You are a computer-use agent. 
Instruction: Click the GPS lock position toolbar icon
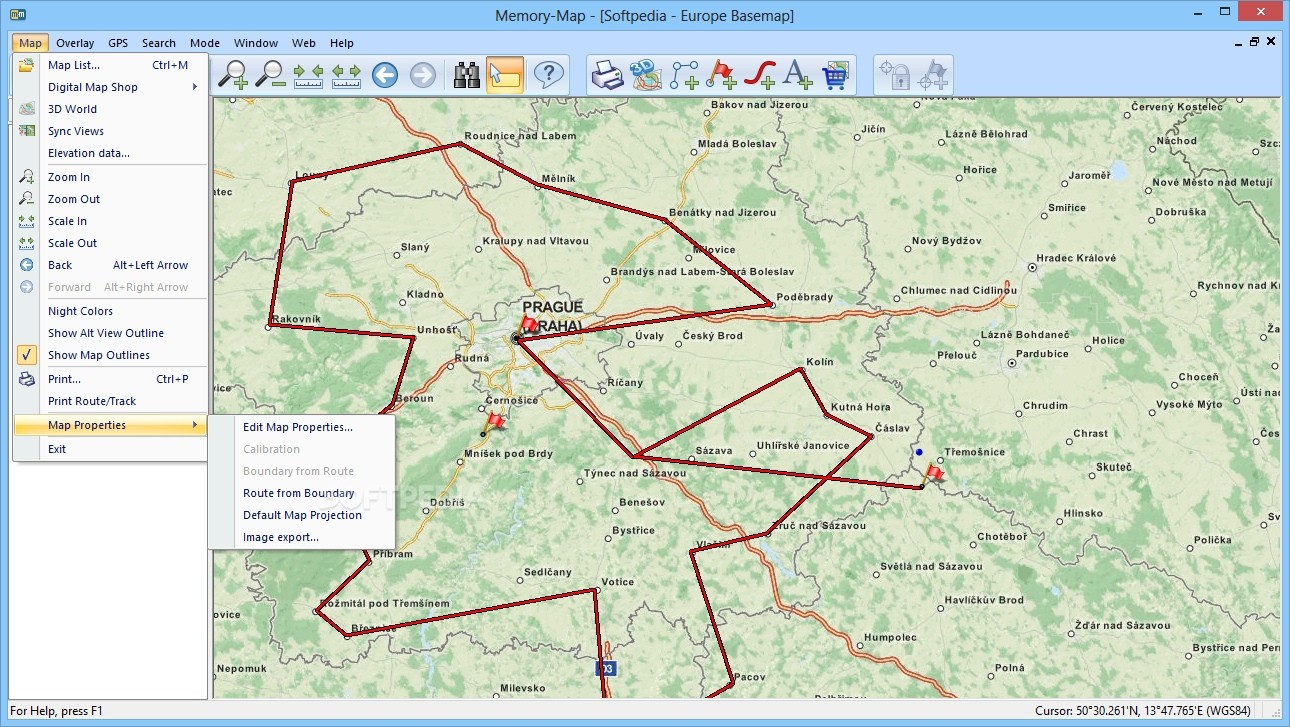(x=895, y=75)
